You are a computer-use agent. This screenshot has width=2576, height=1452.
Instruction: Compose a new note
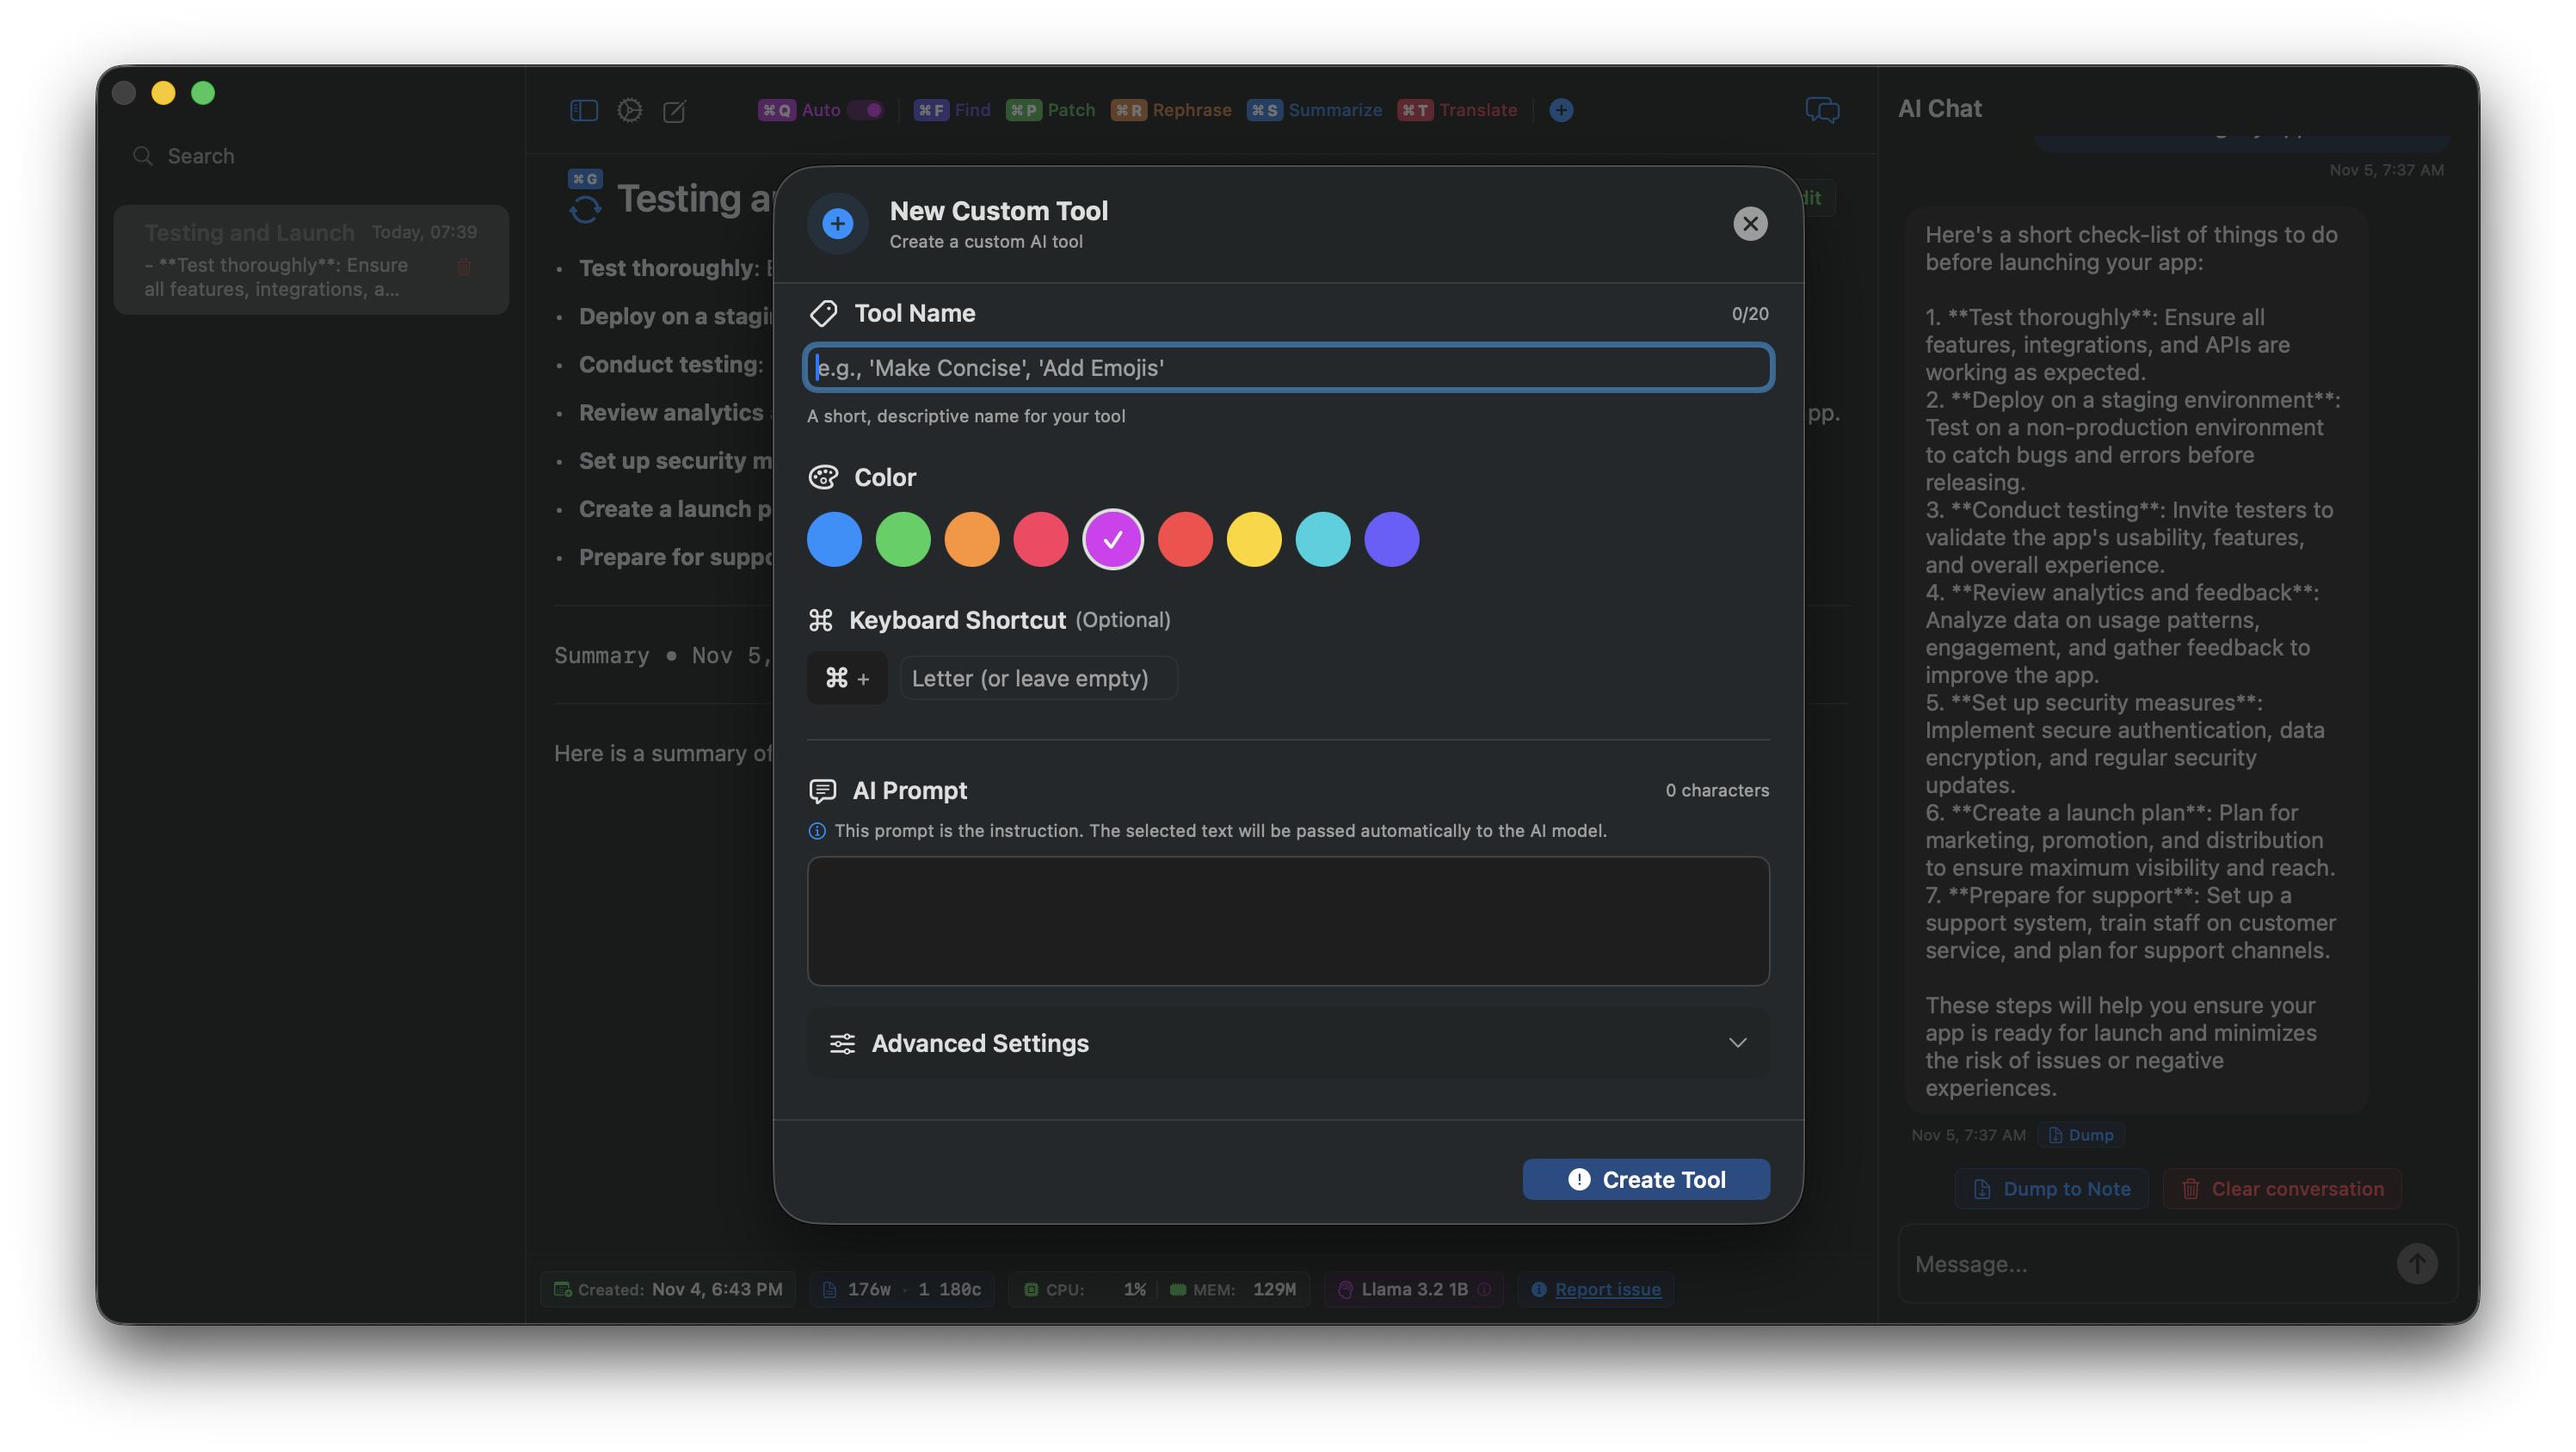pyautogui.click(x=675, y=111)
